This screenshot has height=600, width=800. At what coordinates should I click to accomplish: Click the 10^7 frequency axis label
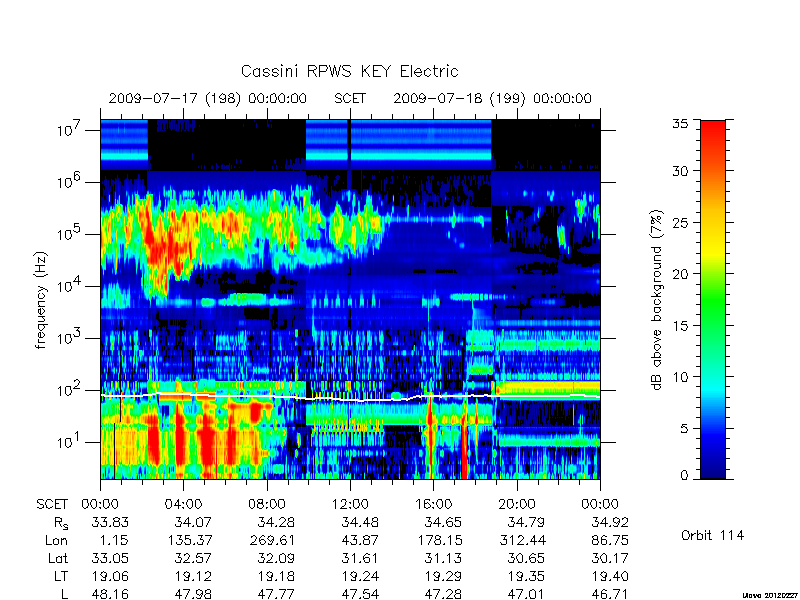click(x=68, y=129)
